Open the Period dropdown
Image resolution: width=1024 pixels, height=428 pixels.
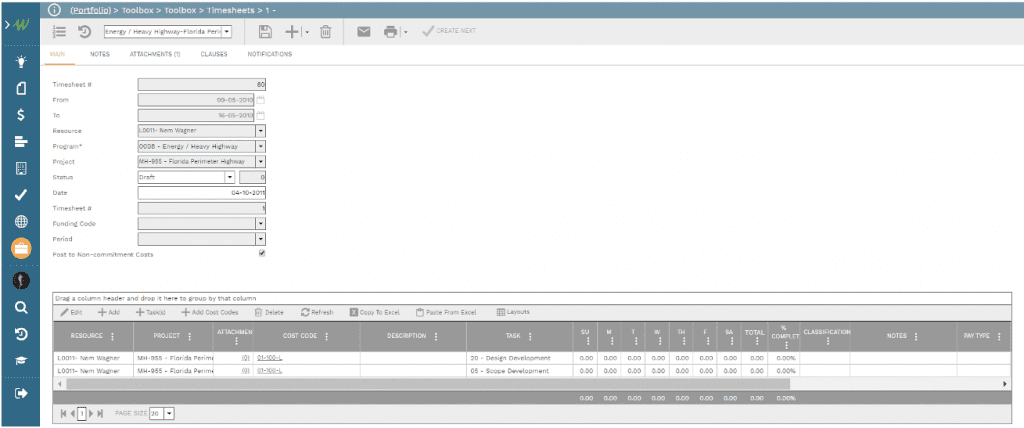pos(261,239)
